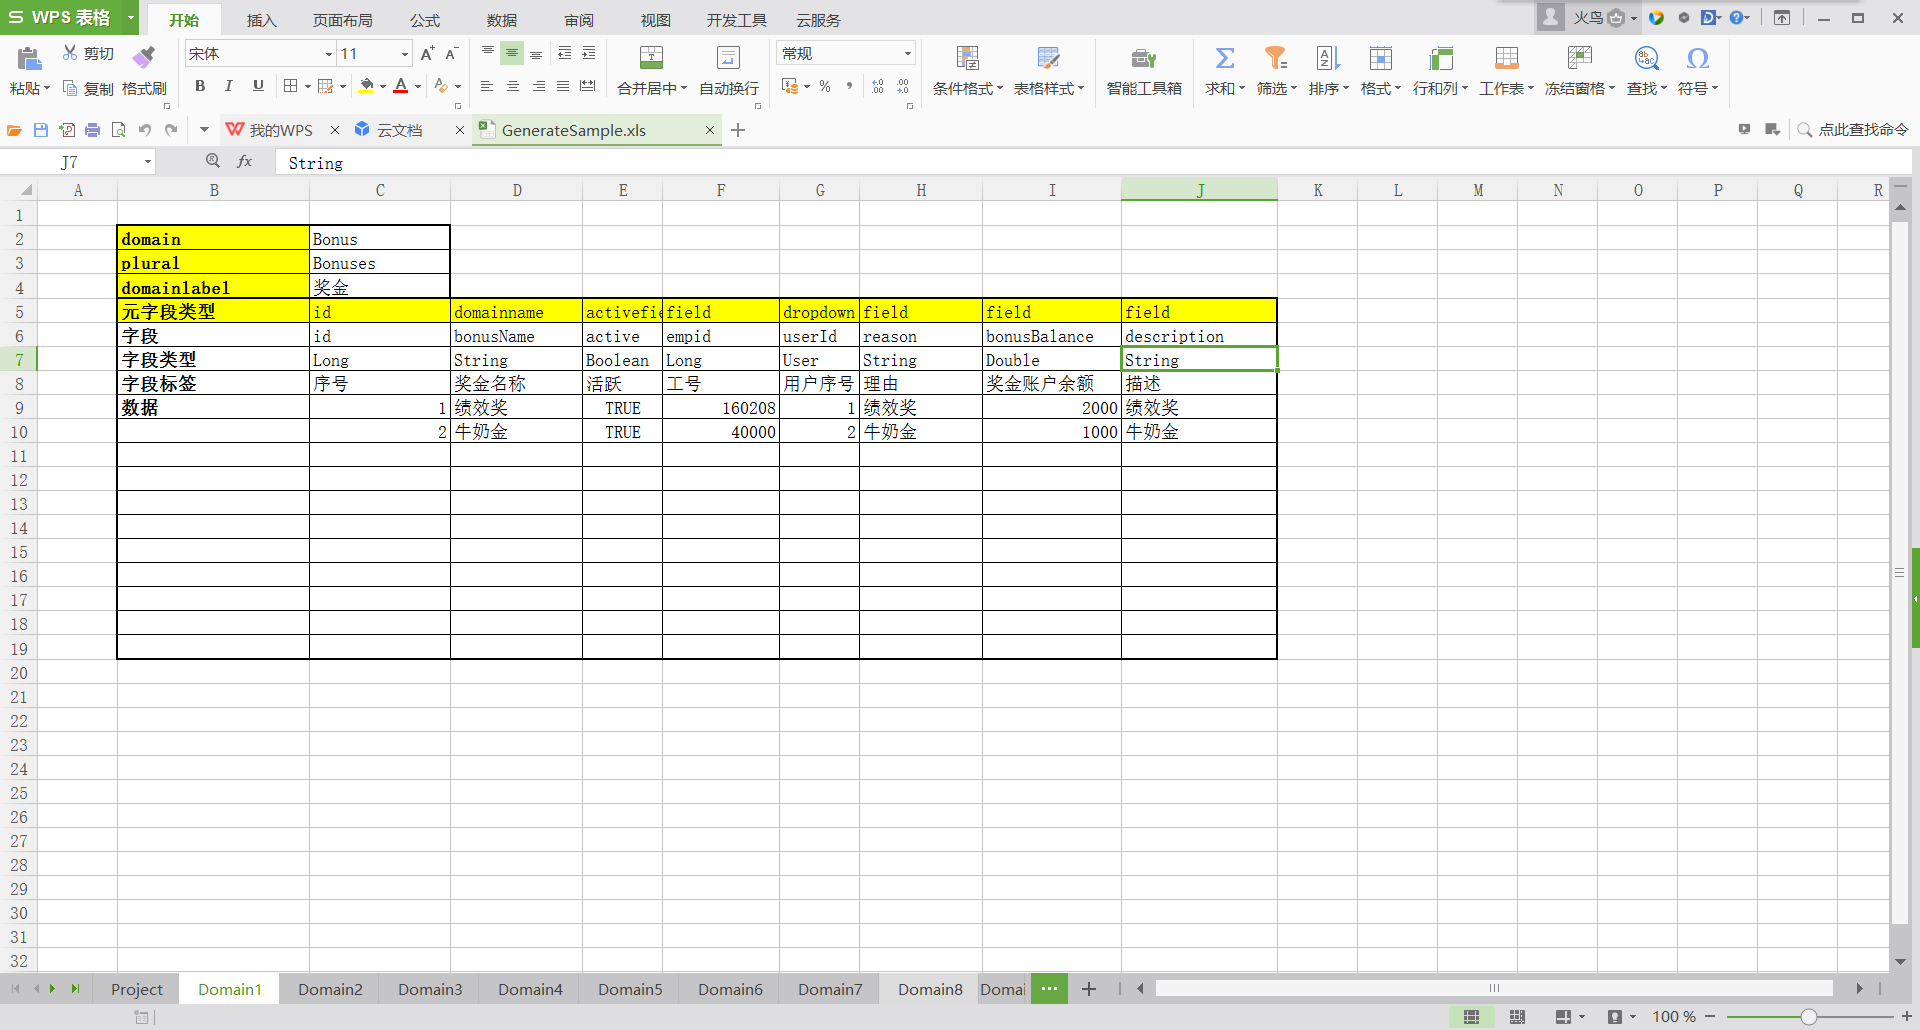The height and width of the screenshot is (1030, 1920).
Task: Open the 插入 (Insert) ribbon tab
Action: (261, 20)
